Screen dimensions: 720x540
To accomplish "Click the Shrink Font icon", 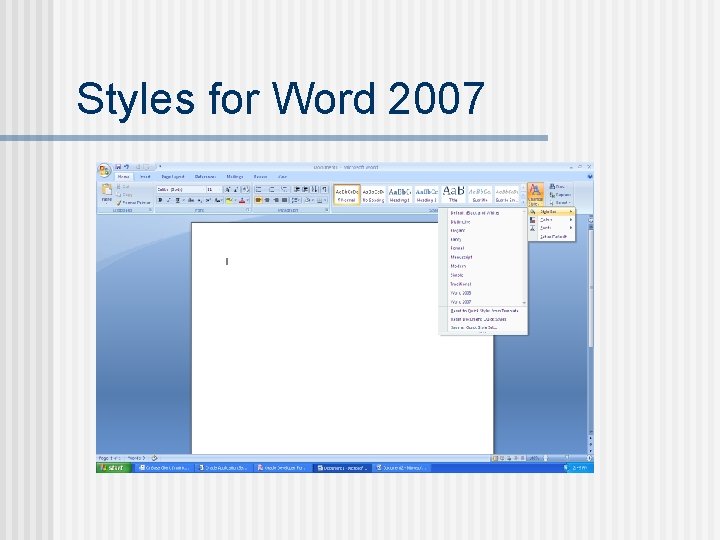I will point(236,190).
